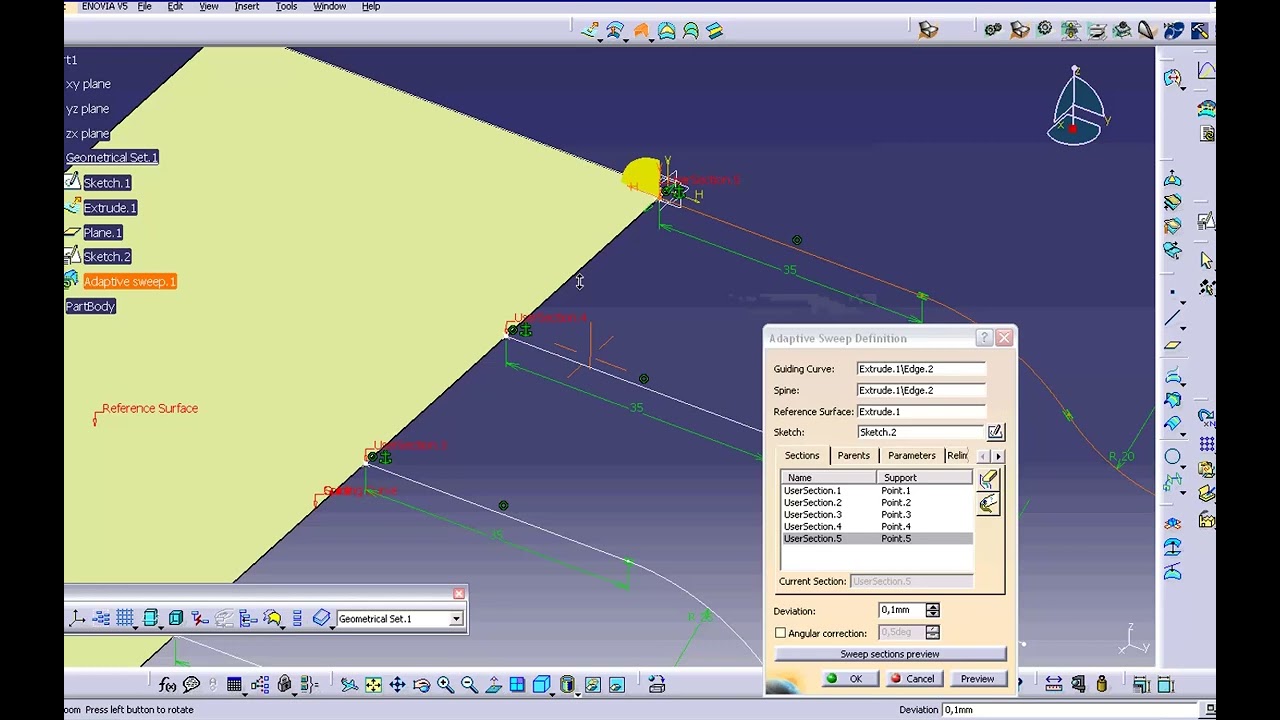Image resolution: width=1280 pixels, height=720 pixels.
Task: Open Geometrical Set.1 dropdown
Action: pyautogui.click(x=456, y=619)
